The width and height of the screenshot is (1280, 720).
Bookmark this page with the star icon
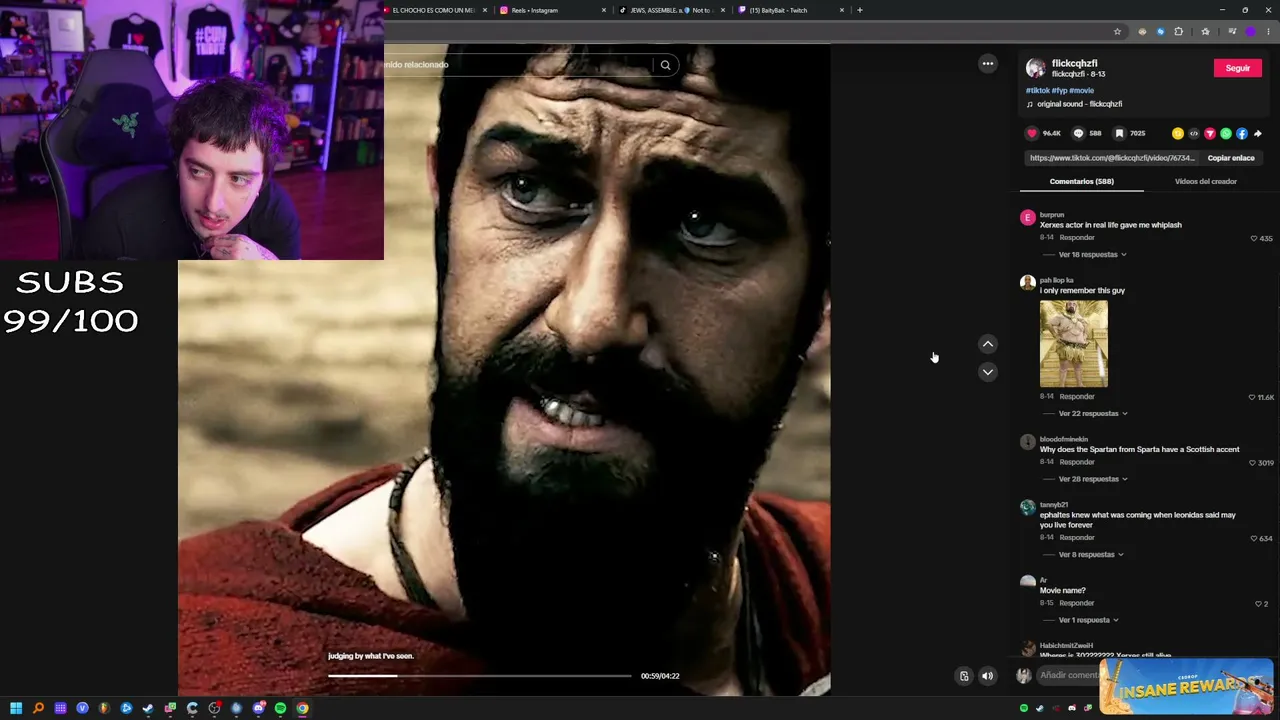click(x=1117, y=32)
